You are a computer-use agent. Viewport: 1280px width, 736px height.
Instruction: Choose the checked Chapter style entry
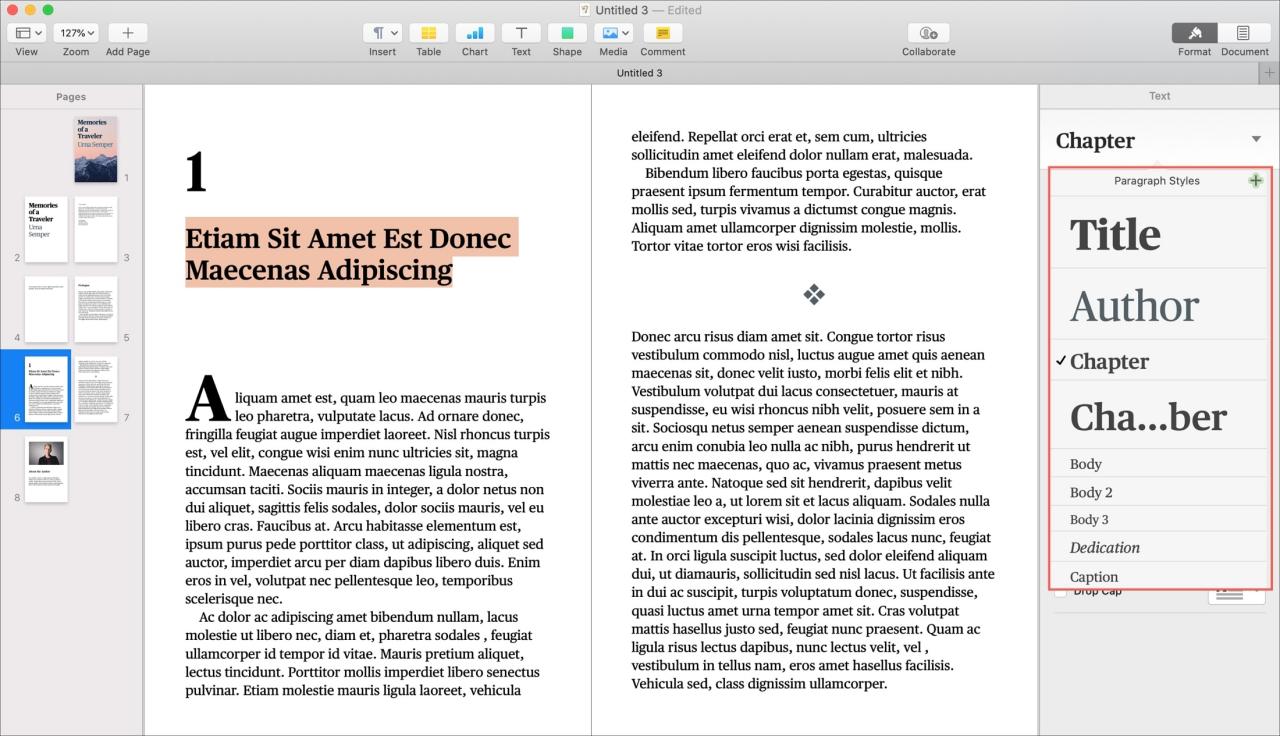[1158, 362]
